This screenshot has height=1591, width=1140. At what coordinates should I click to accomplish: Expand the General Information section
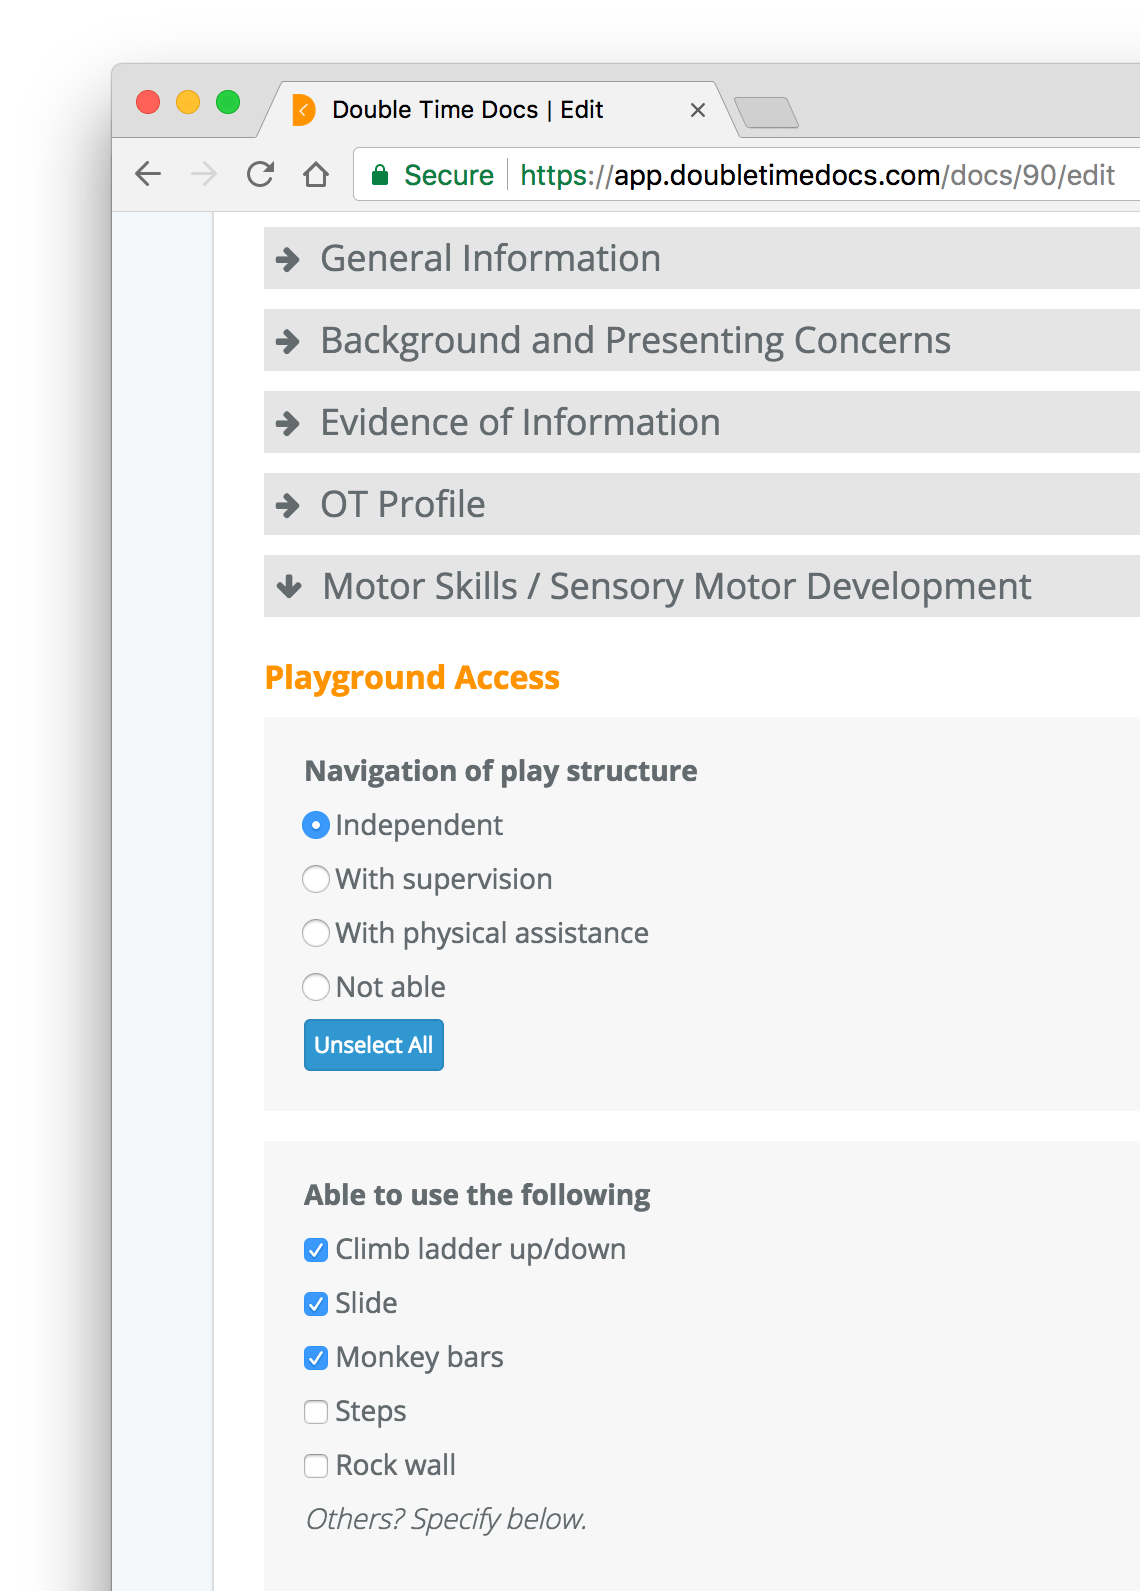[490, 258]
